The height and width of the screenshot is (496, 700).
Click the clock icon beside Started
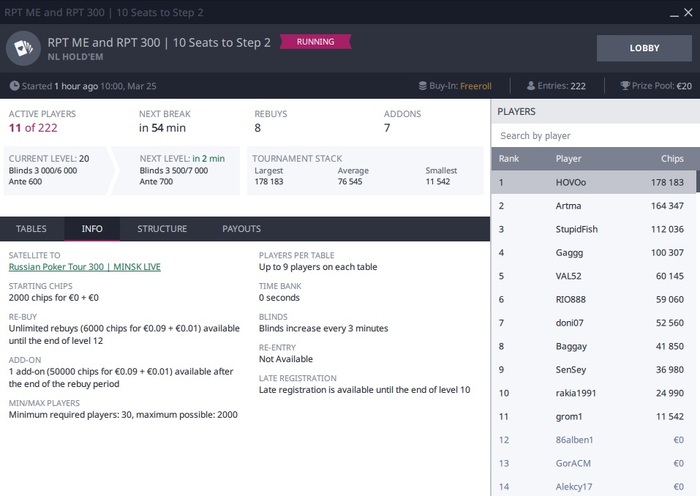pos(14,86)
